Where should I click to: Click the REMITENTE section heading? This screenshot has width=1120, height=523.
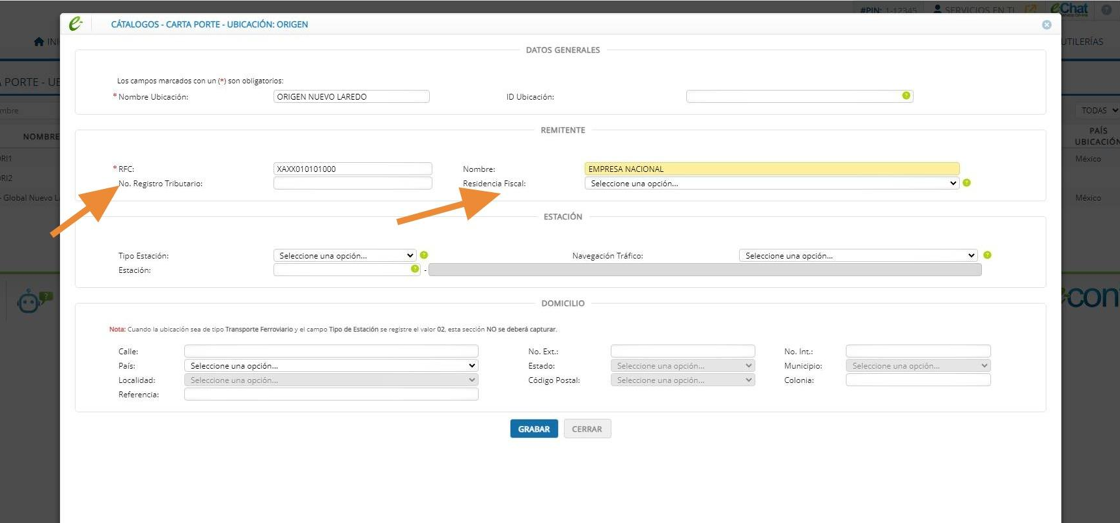[563, 130]
